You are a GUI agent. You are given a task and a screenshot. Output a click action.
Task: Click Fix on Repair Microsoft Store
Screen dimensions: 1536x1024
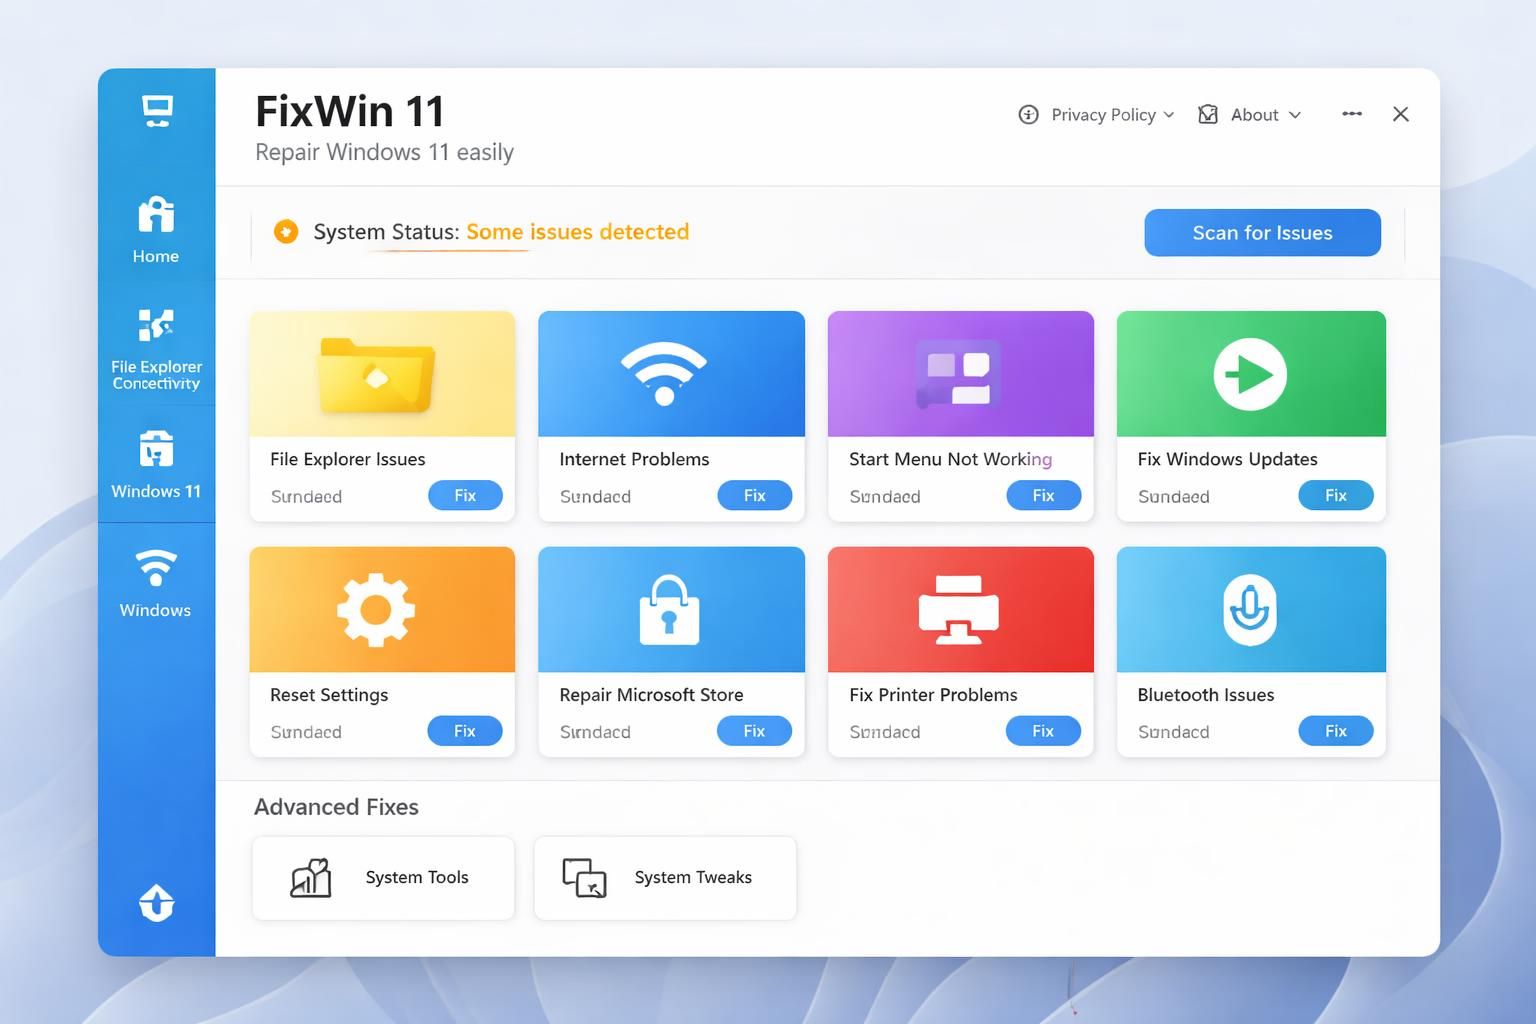[x=754, y=731]
